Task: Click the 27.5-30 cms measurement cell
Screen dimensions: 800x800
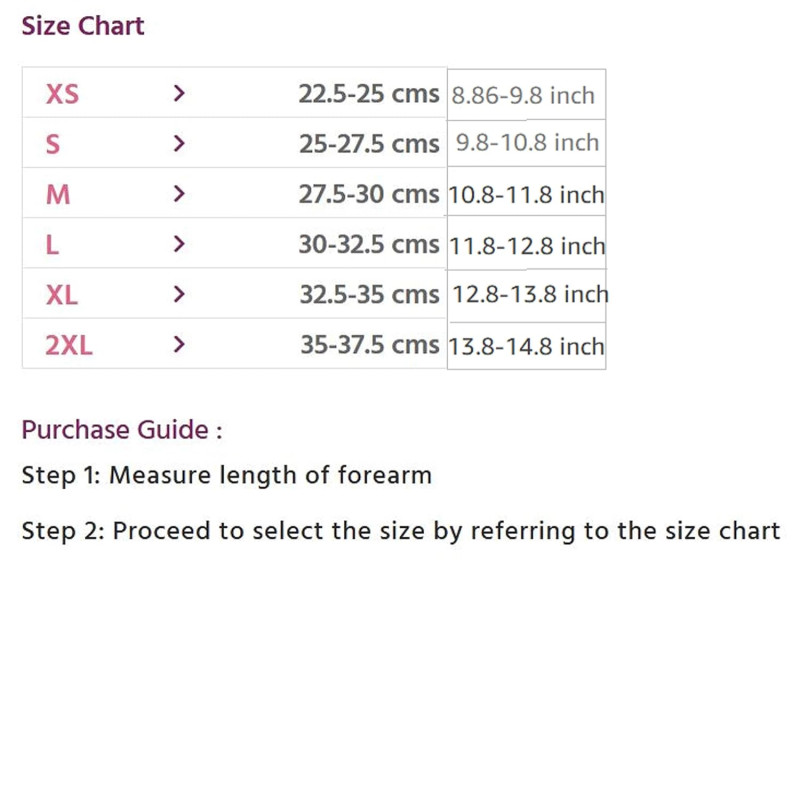Action: 369,194
